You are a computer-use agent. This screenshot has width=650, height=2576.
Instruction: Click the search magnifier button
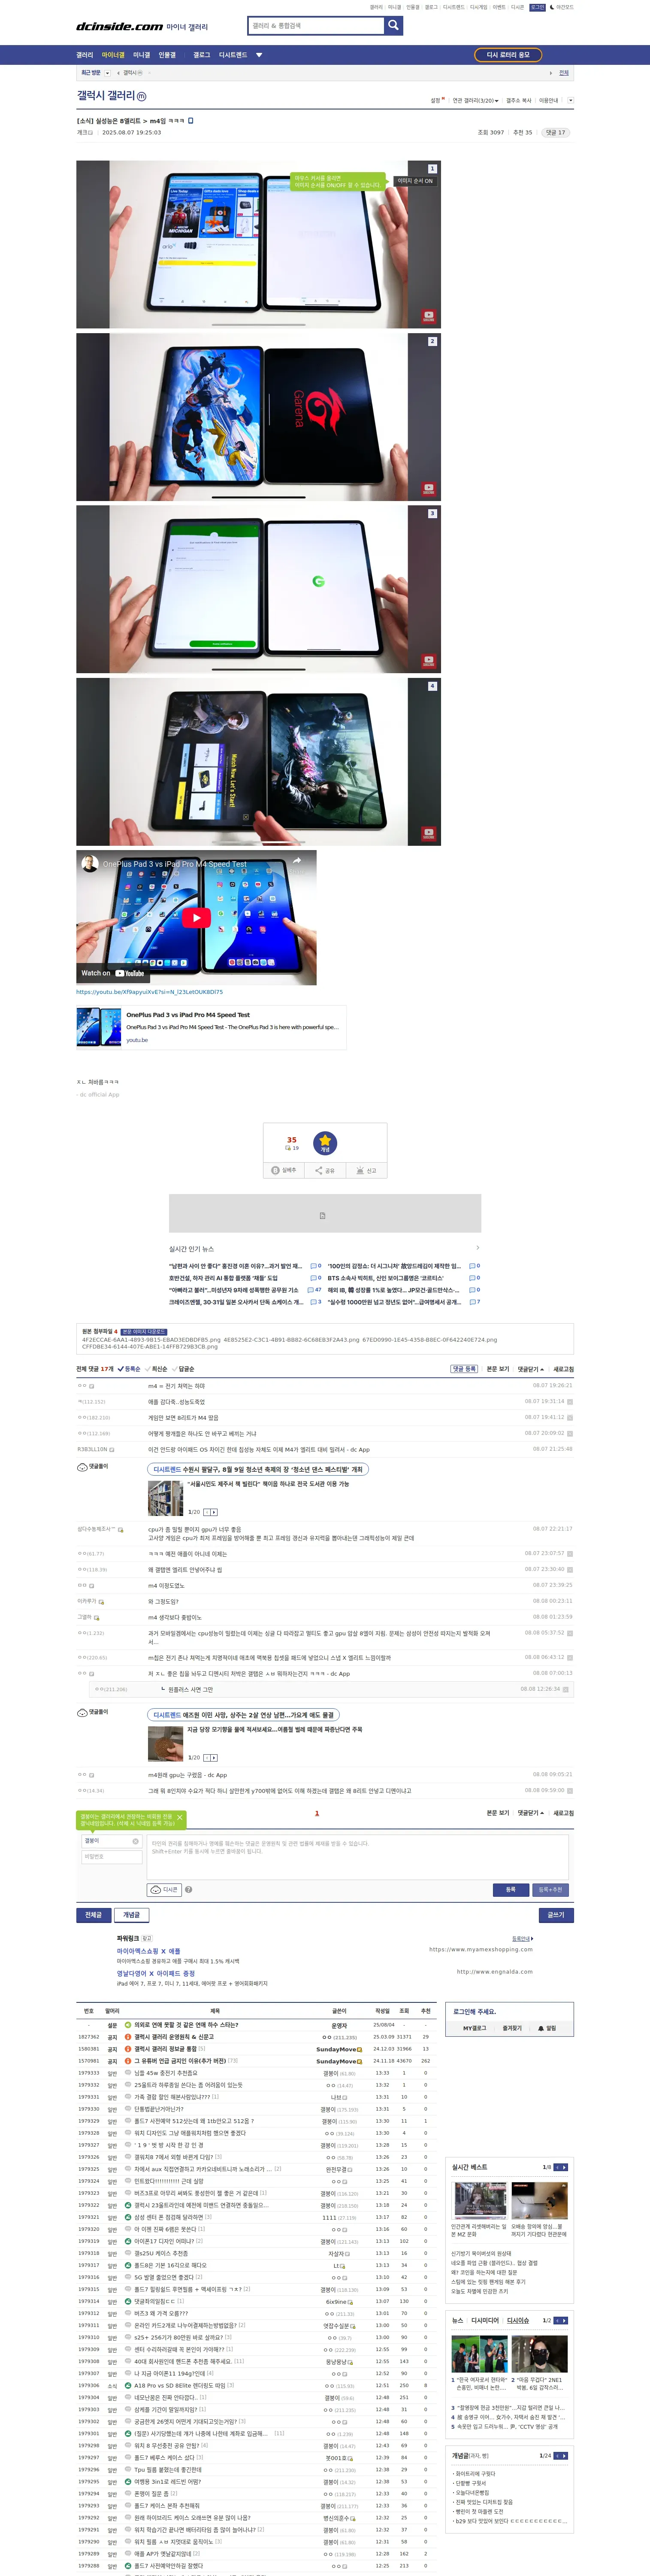click(x=393, y=25)
